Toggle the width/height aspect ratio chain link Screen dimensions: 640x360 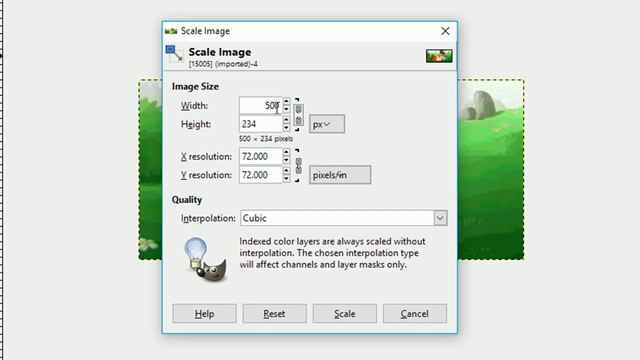(298, 115)
